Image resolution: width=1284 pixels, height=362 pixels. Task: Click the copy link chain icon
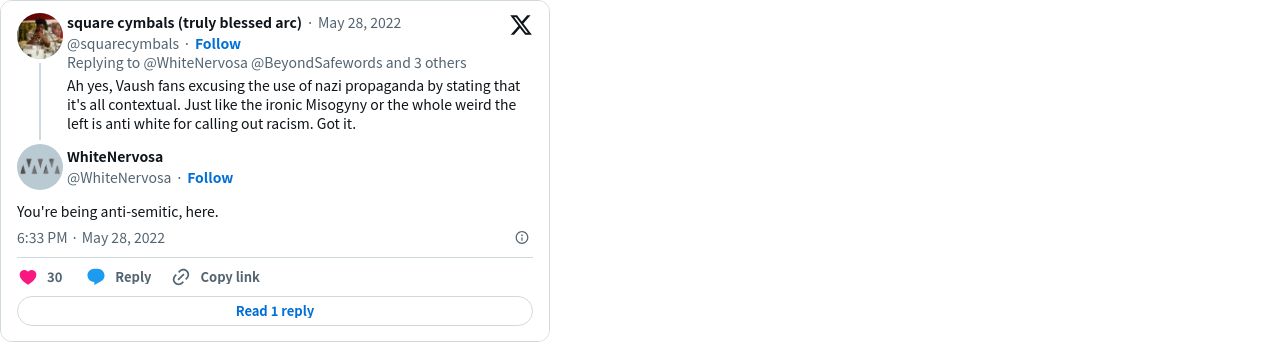181,277
